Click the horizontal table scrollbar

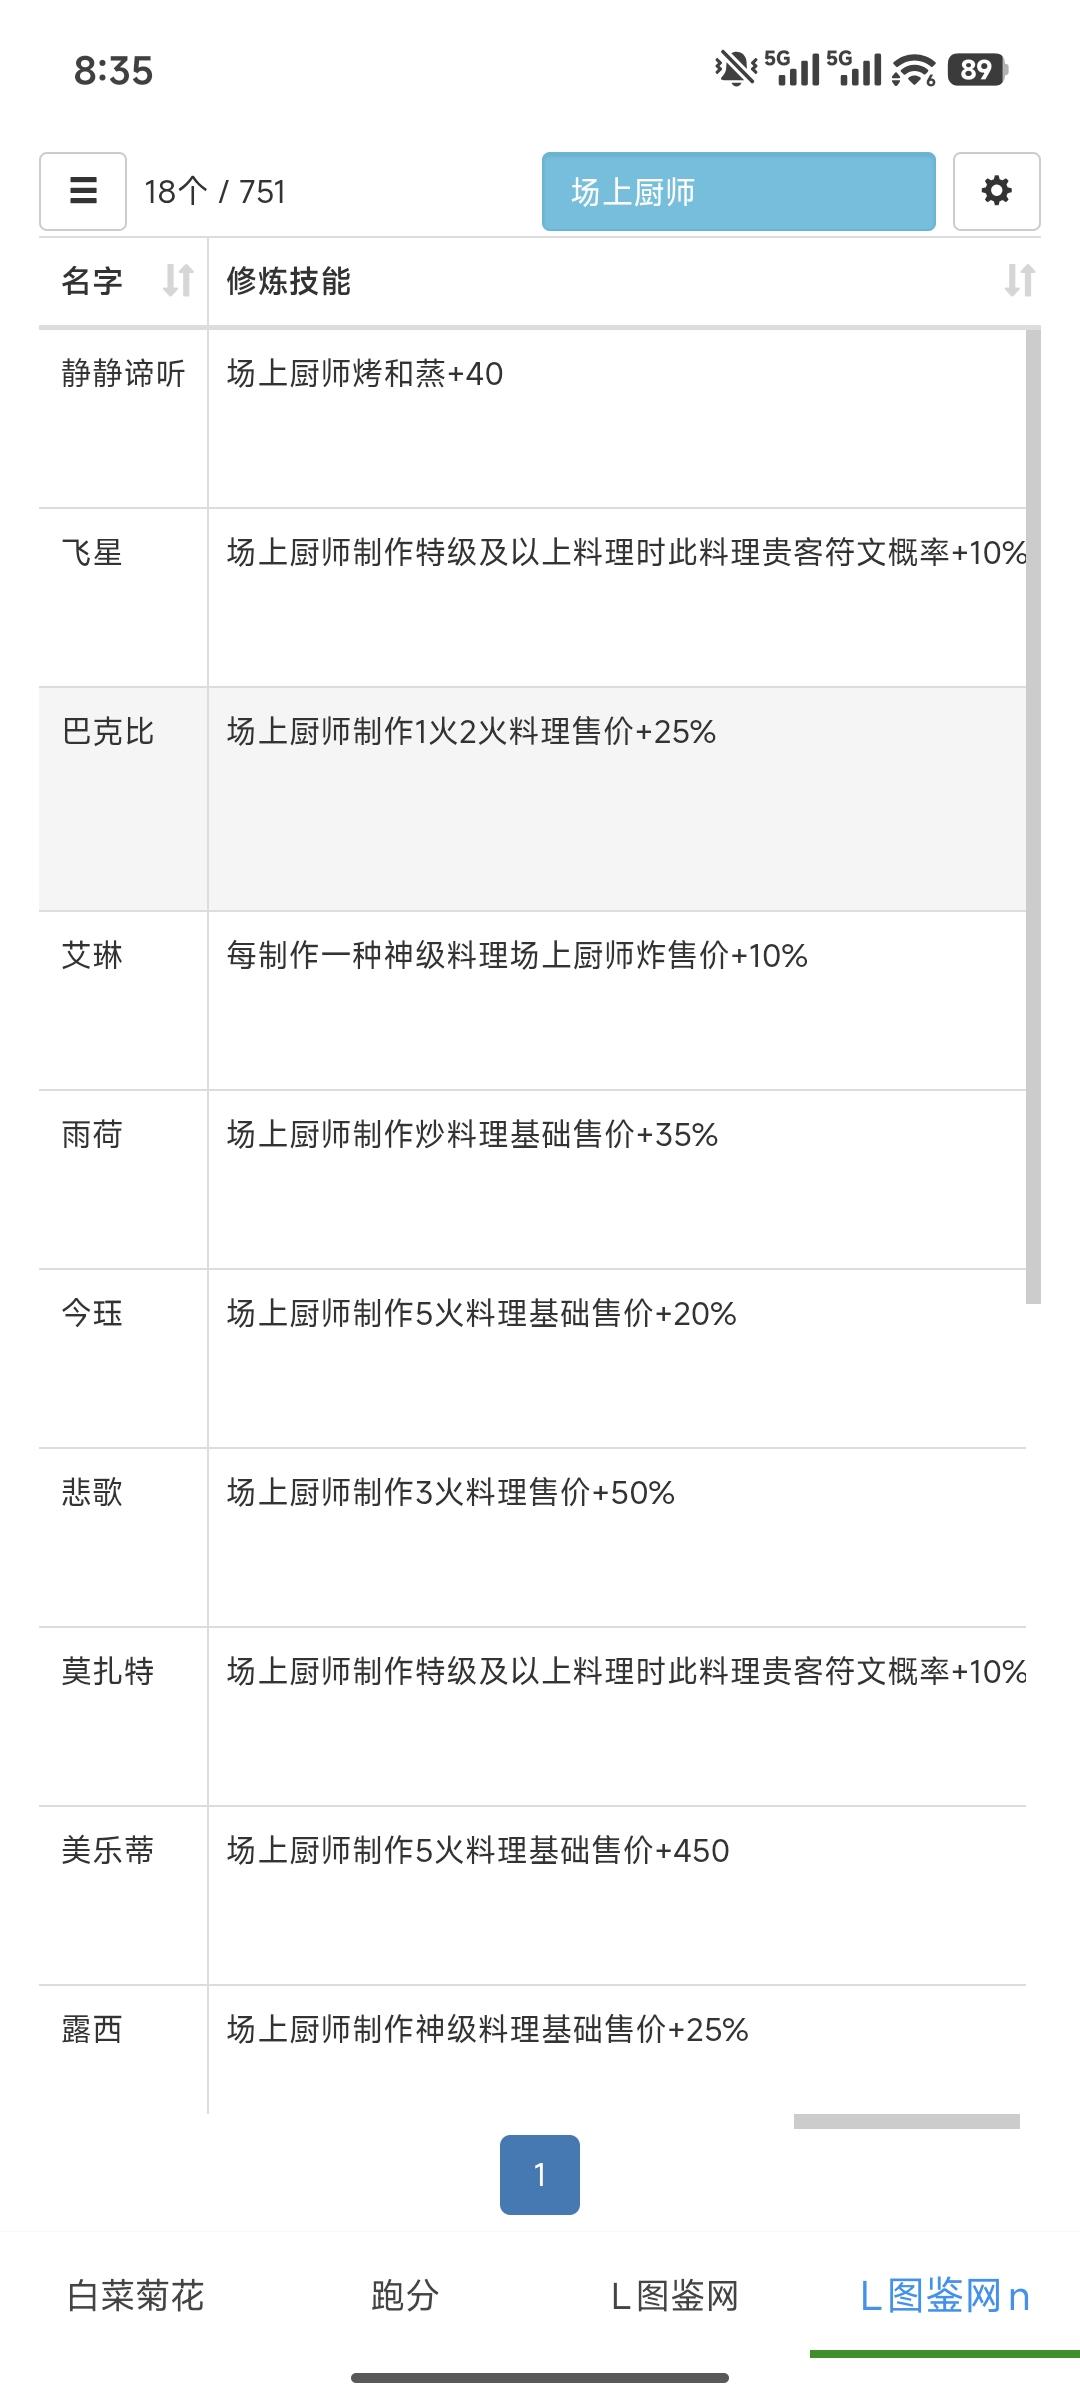(x=906, y=2121)
